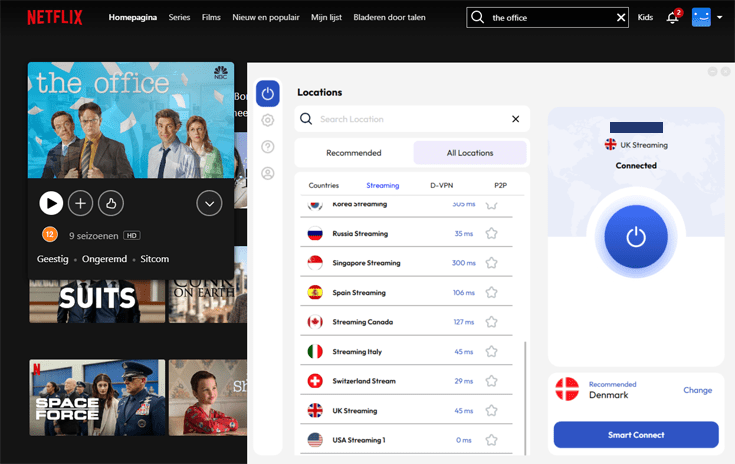This screenshot has width=735, height=464.
Task: Open the Suits thumbnail
Action: [x=97, y=301]
